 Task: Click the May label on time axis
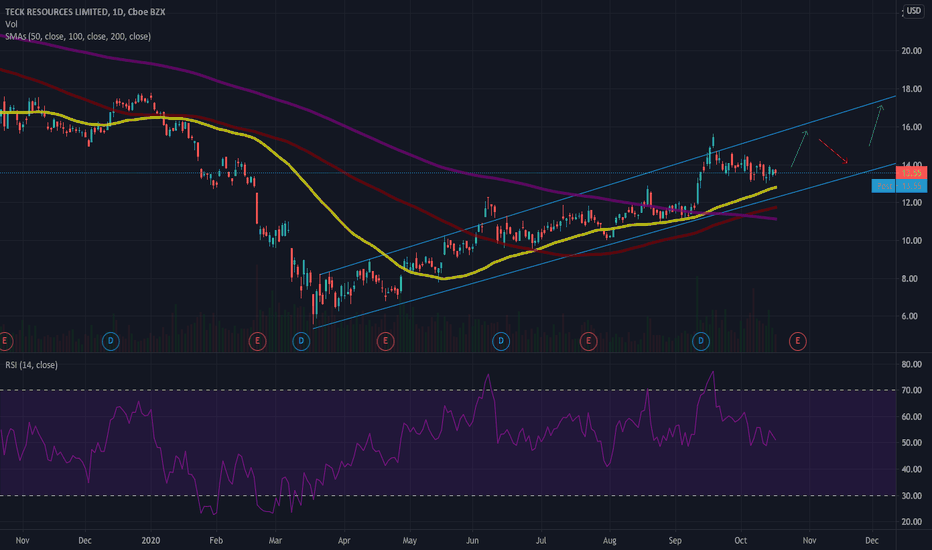410,540
